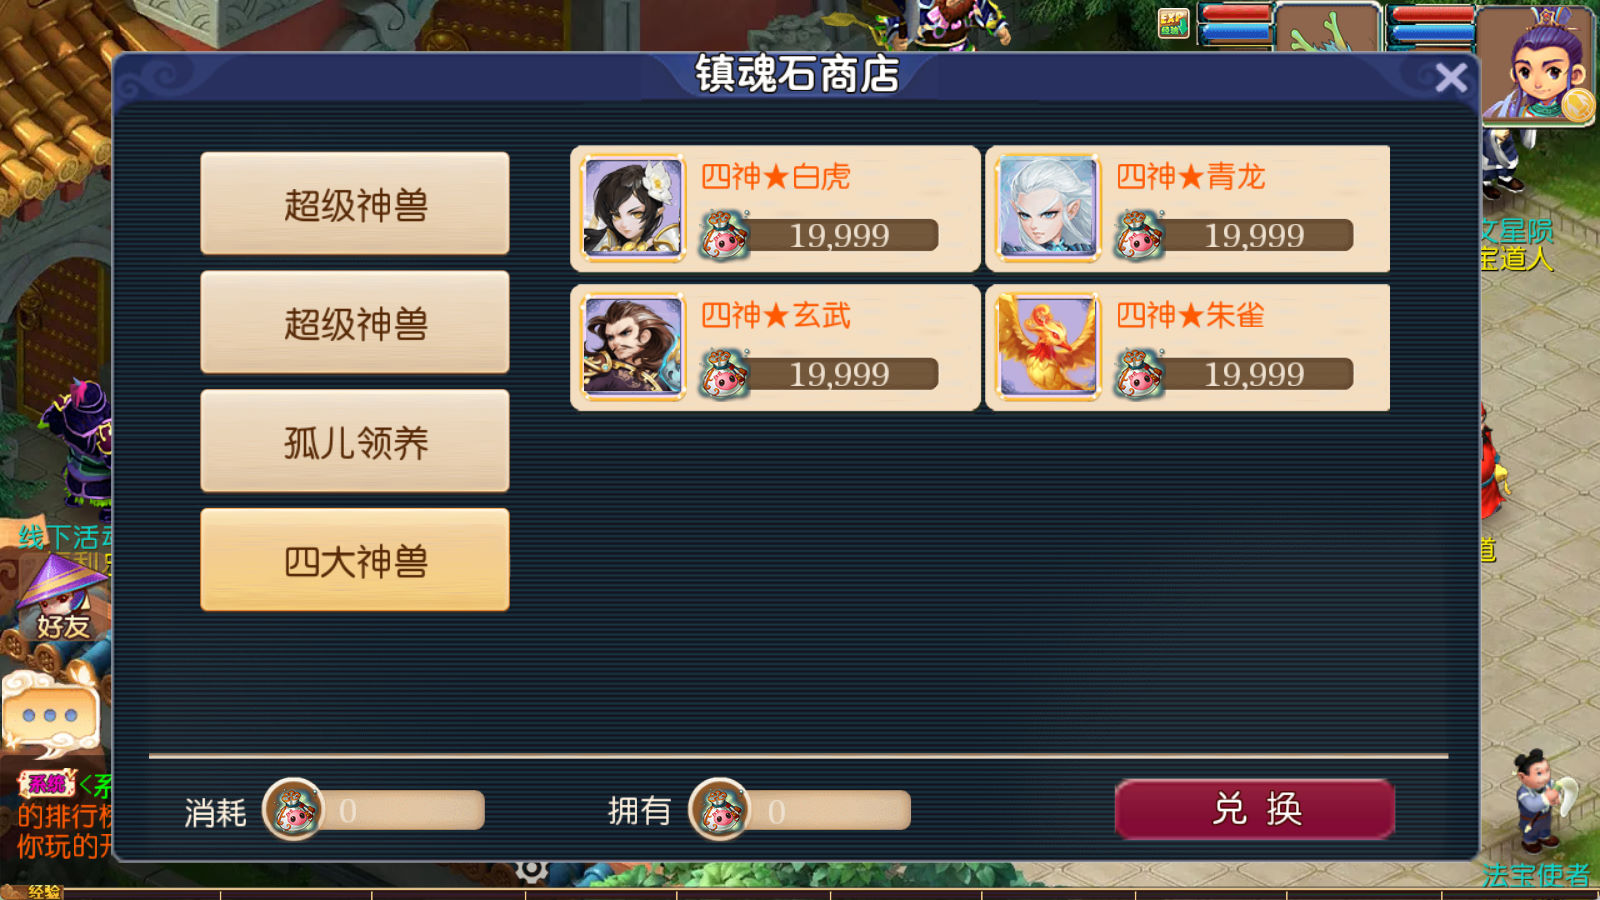1600x900 pixels.
Task: Open the 四大神兽 category tab
Action: (x=355, y=560)
